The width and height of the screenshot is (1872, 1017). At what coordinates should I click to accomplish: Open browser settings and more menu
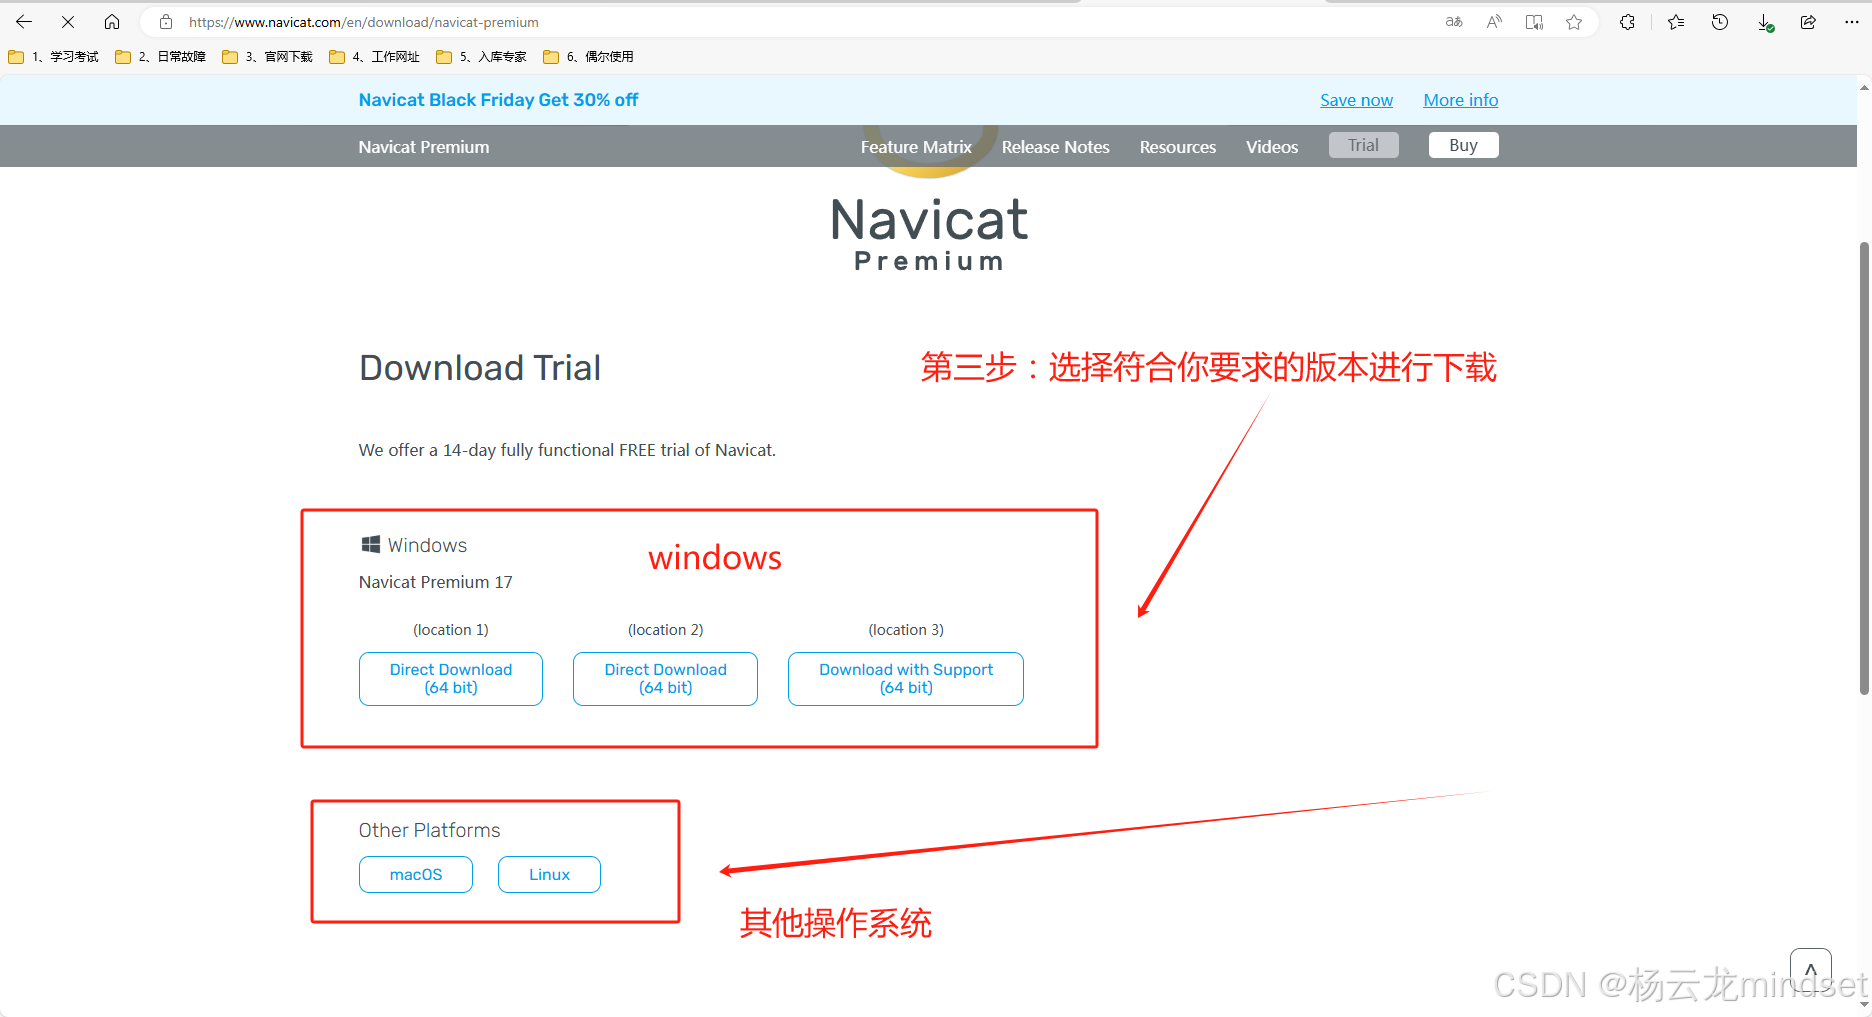(1851, 22)
